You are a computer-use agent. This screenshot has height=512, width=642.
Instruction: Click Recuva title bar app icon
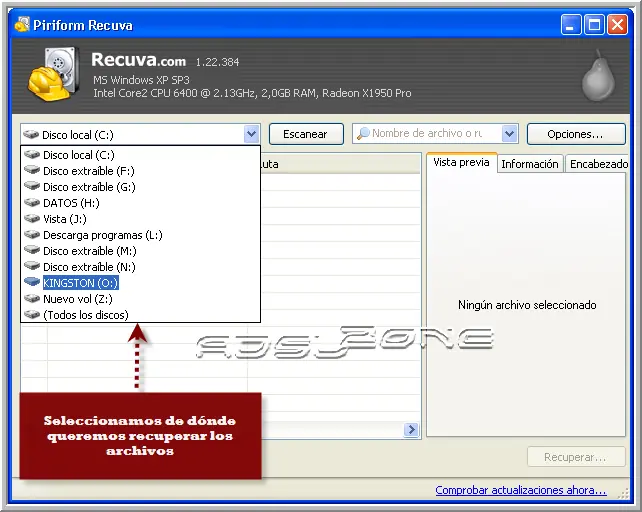(x=22, y=25)
